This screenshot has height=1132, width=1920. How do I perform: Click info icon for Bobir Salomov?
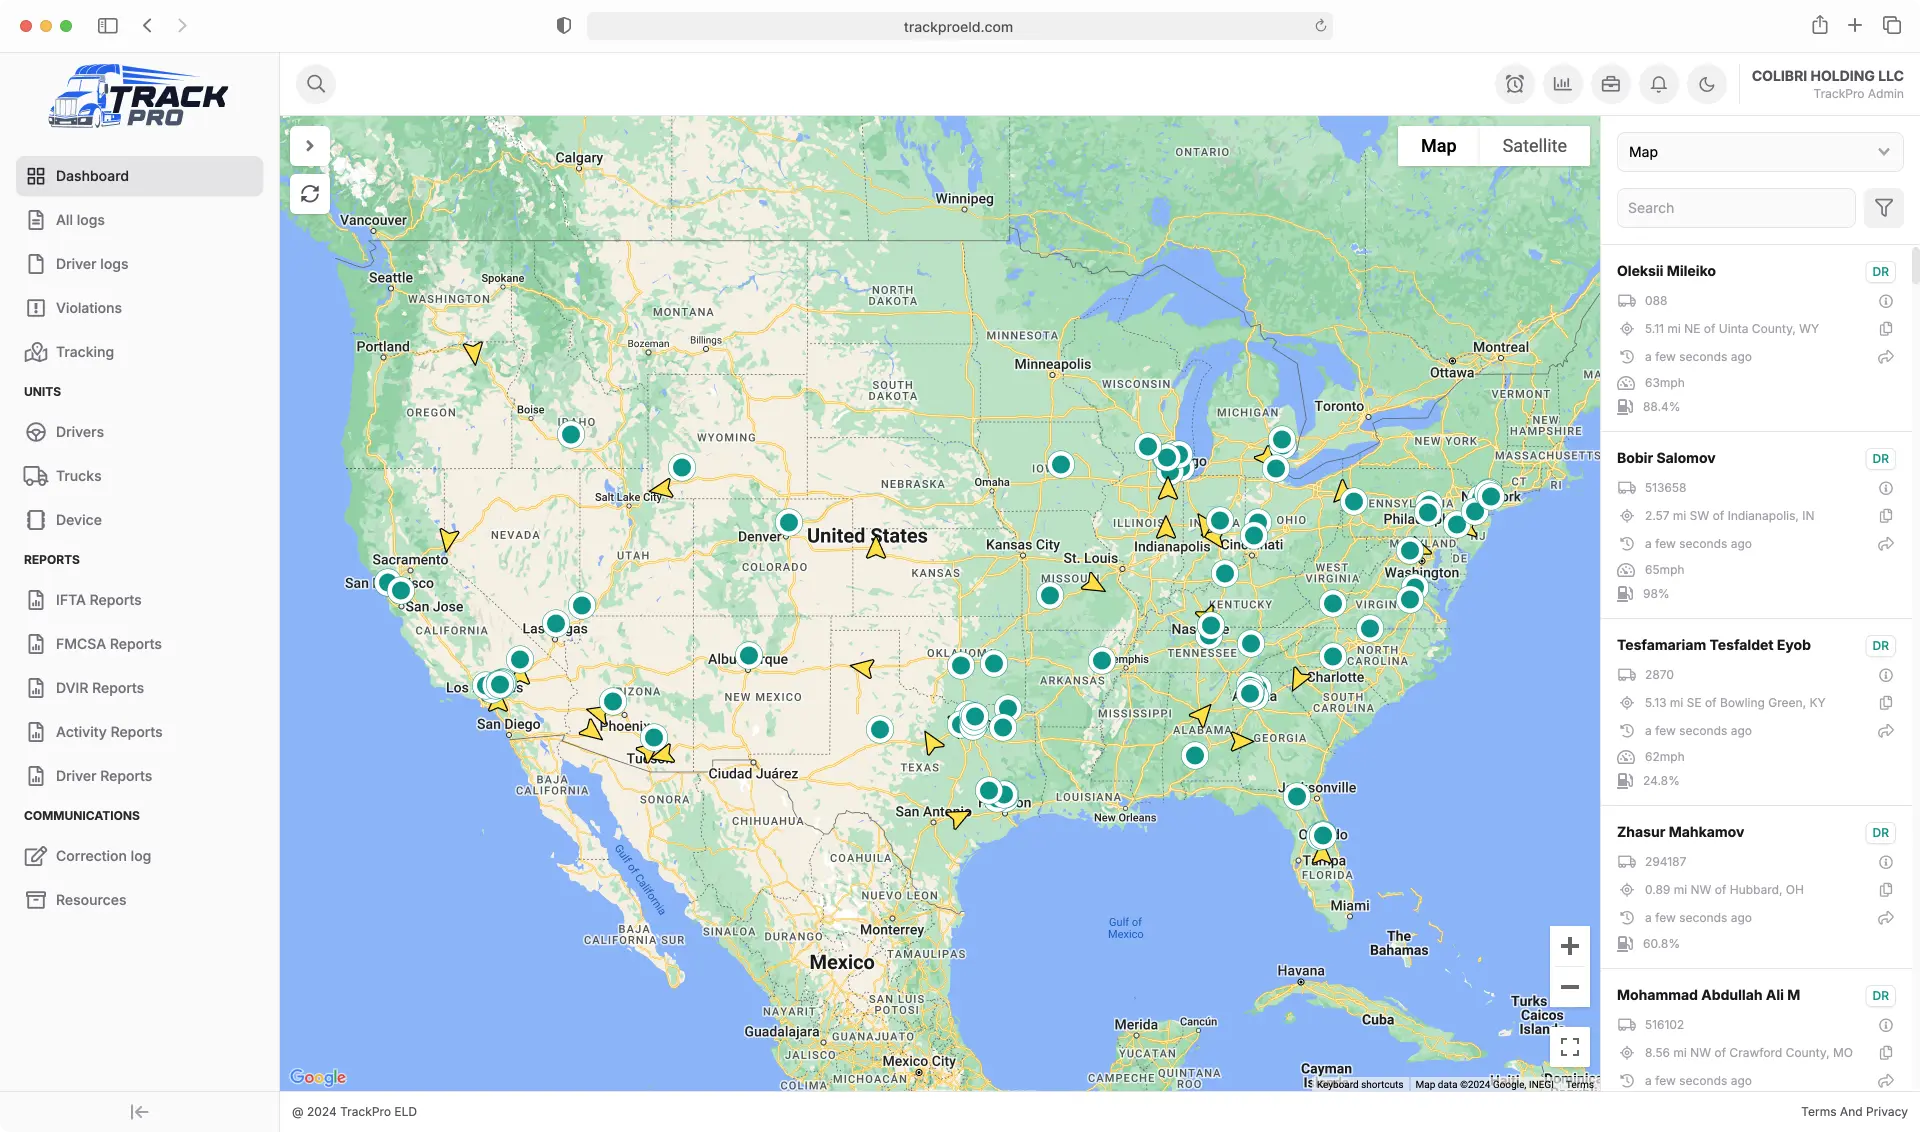click(1886, 488)
